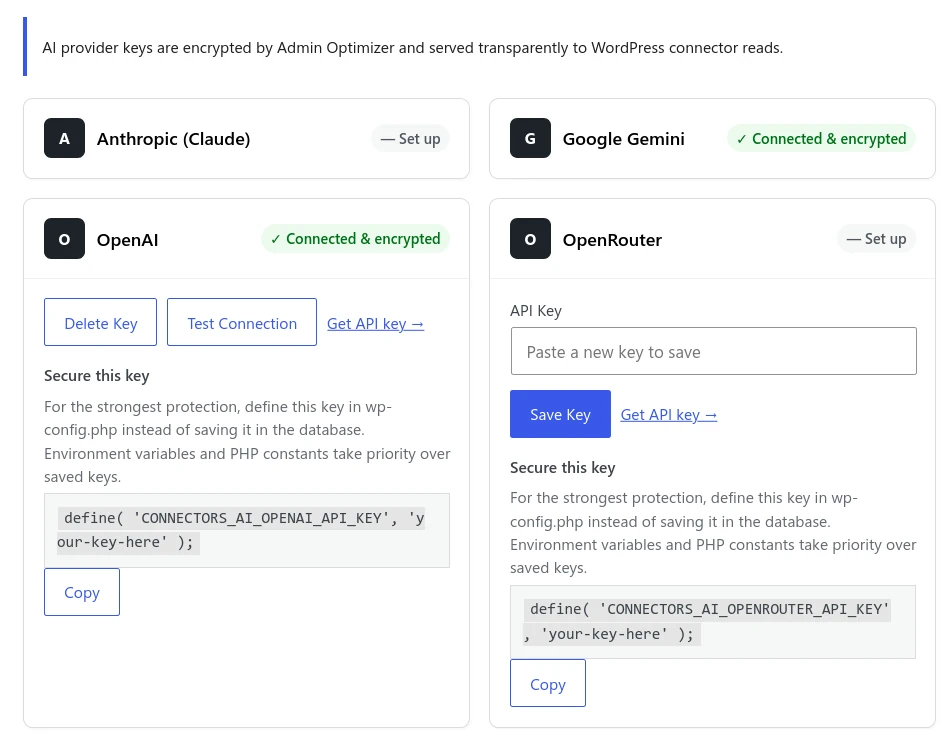This screenshot has height=751, width=946.
Task: Click the 'OpenRouter' title text
Action: pos(612,239)
